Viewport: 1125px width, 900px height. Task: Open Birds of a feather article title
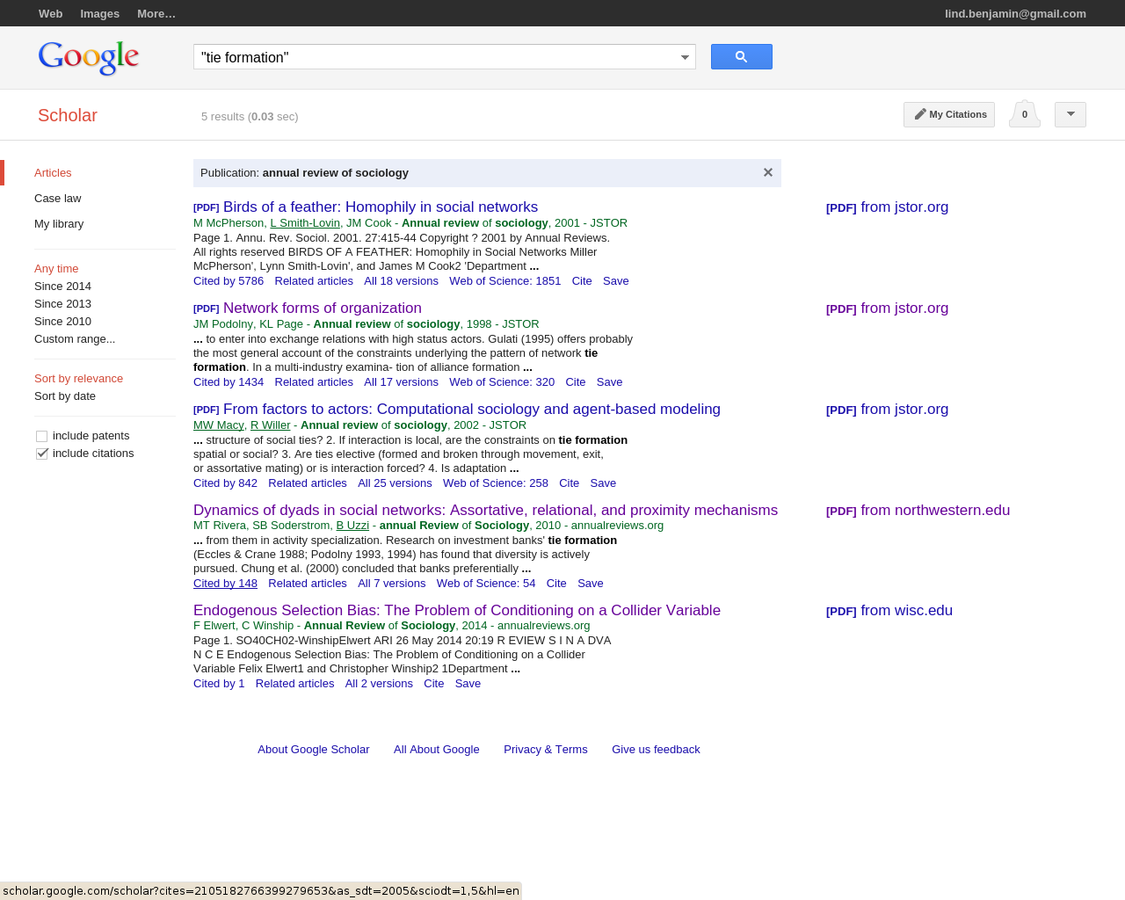click(x=380, y=207)
